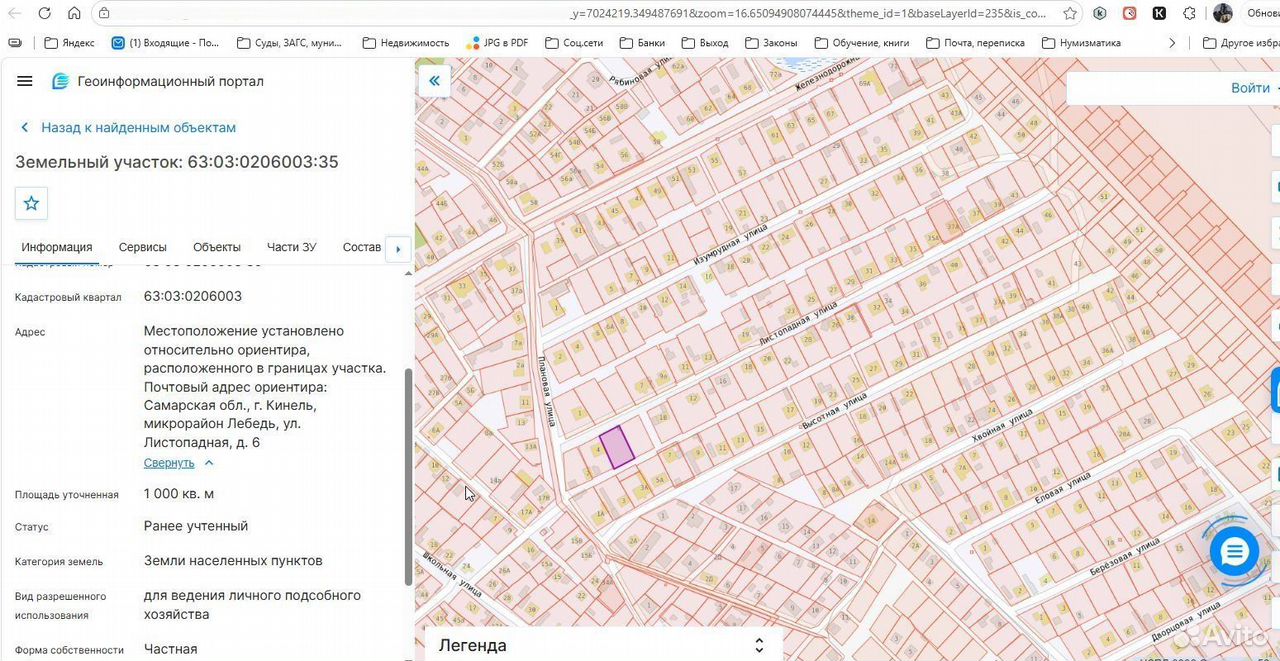Open the Входящие mail bookmark

[x=165, y=43]
